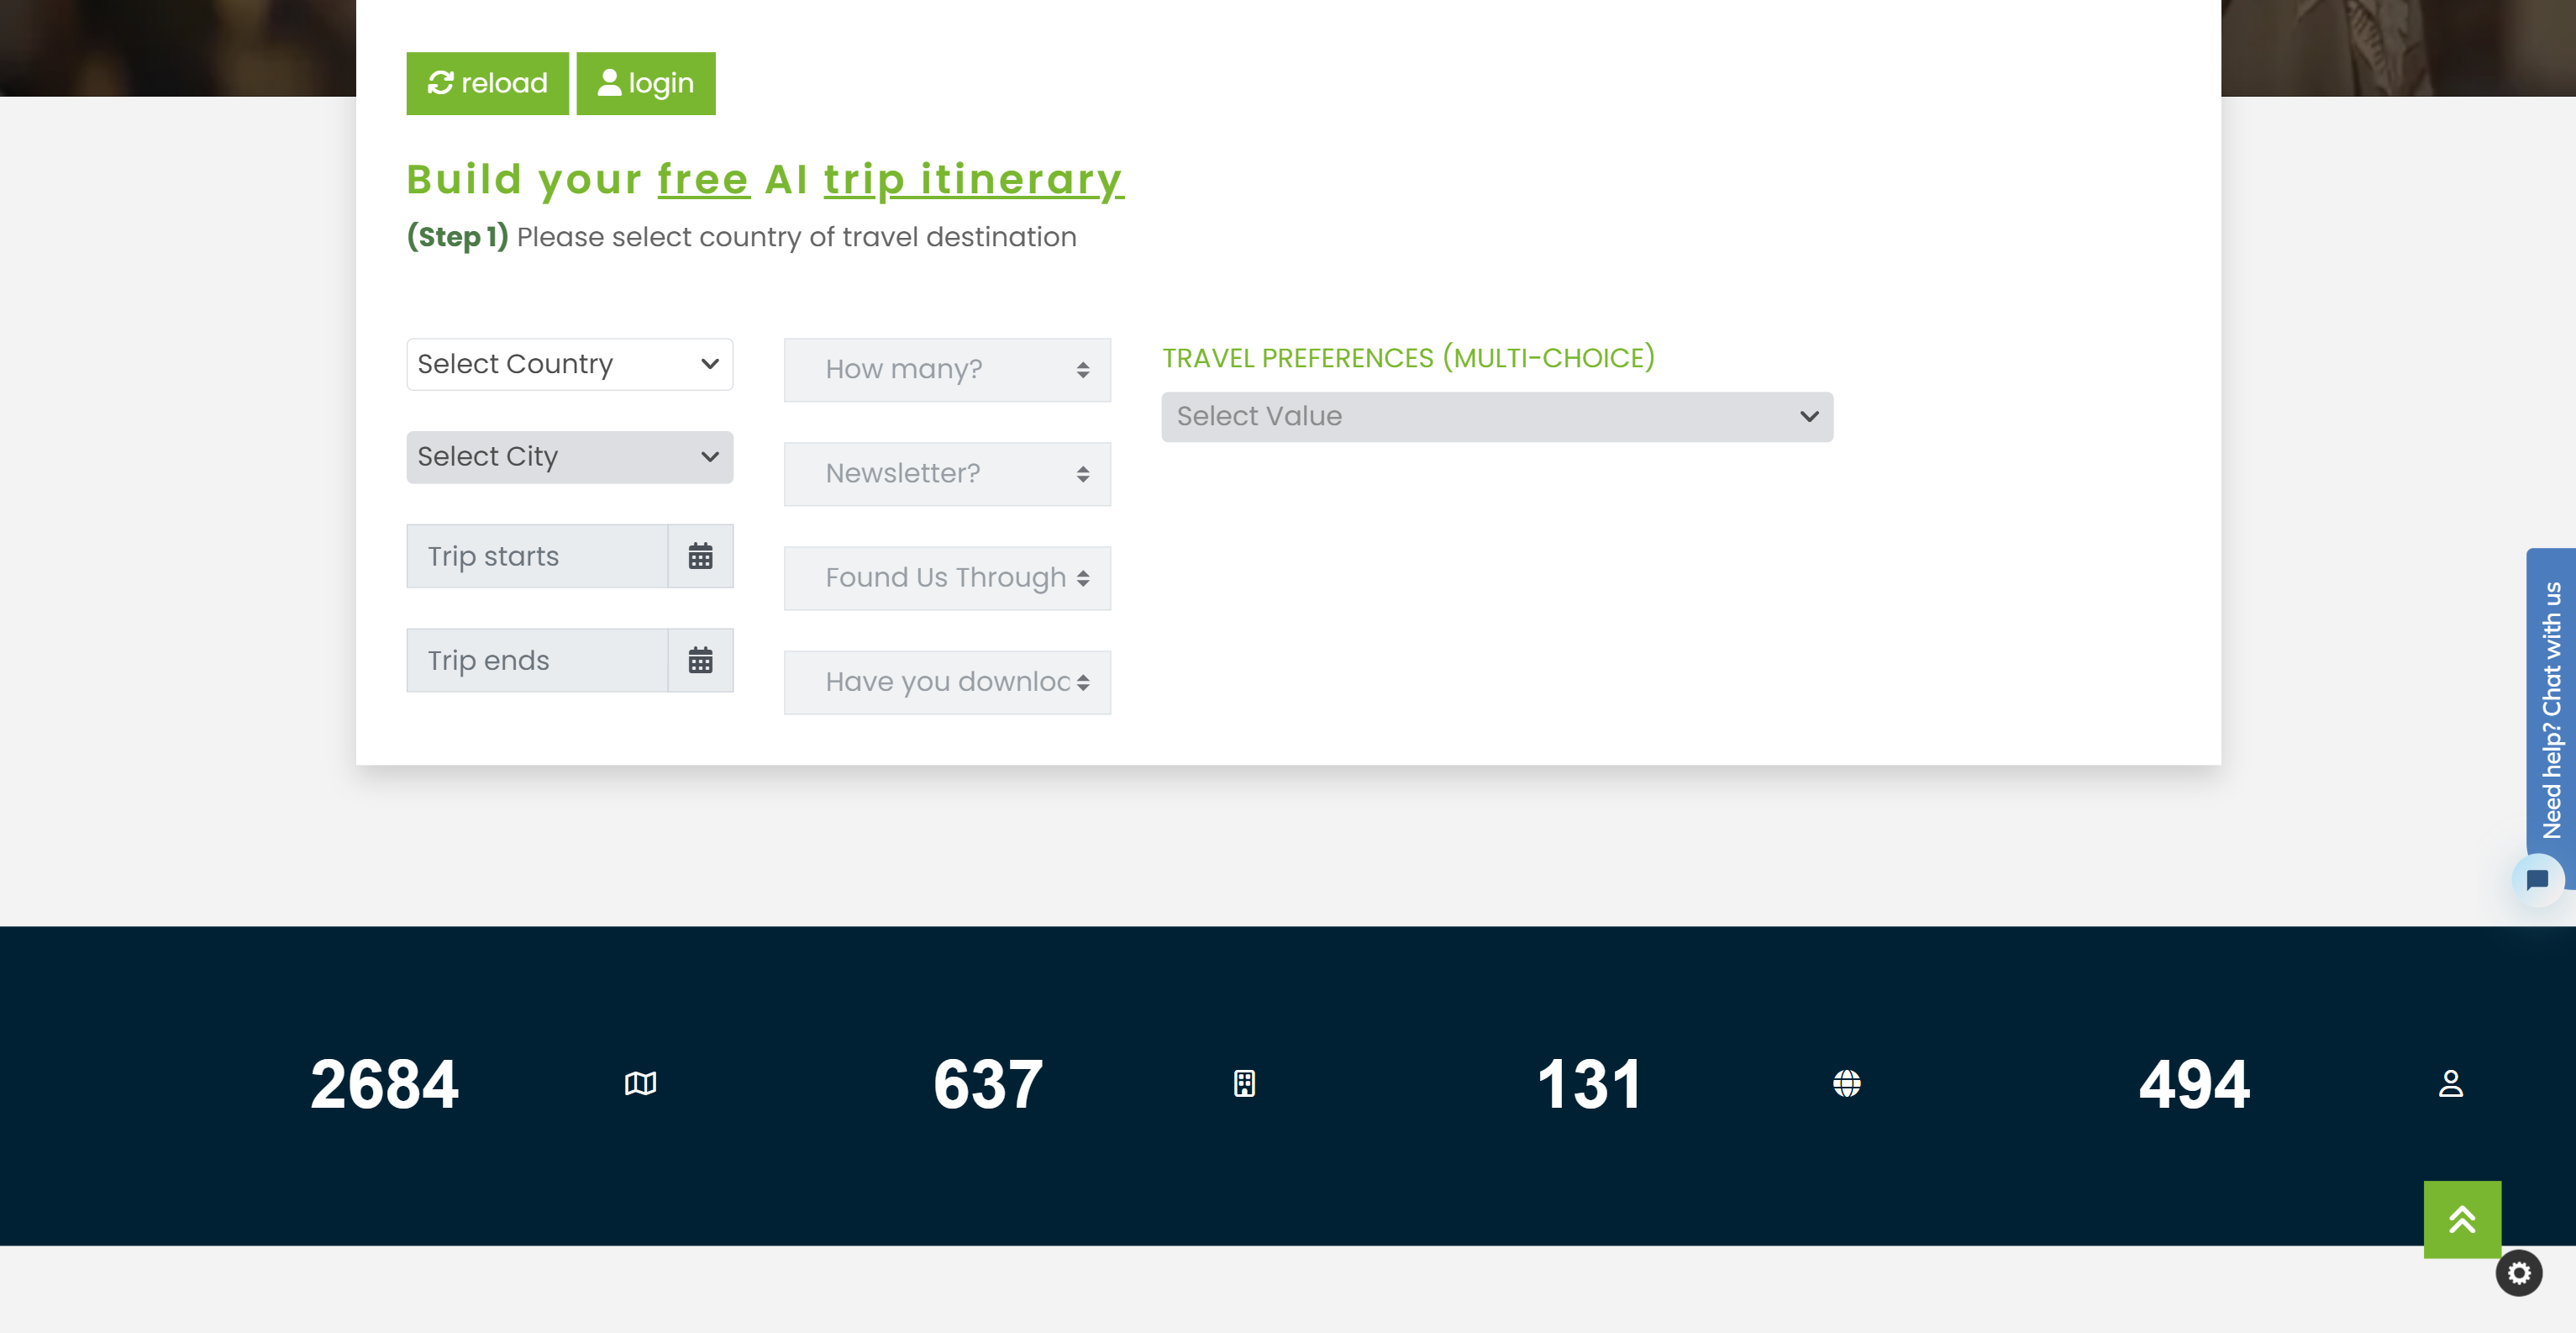Click the globe icon beside 131
The image size is (2576, 1333).
pyautogui.click(x=1846, y=1083)
